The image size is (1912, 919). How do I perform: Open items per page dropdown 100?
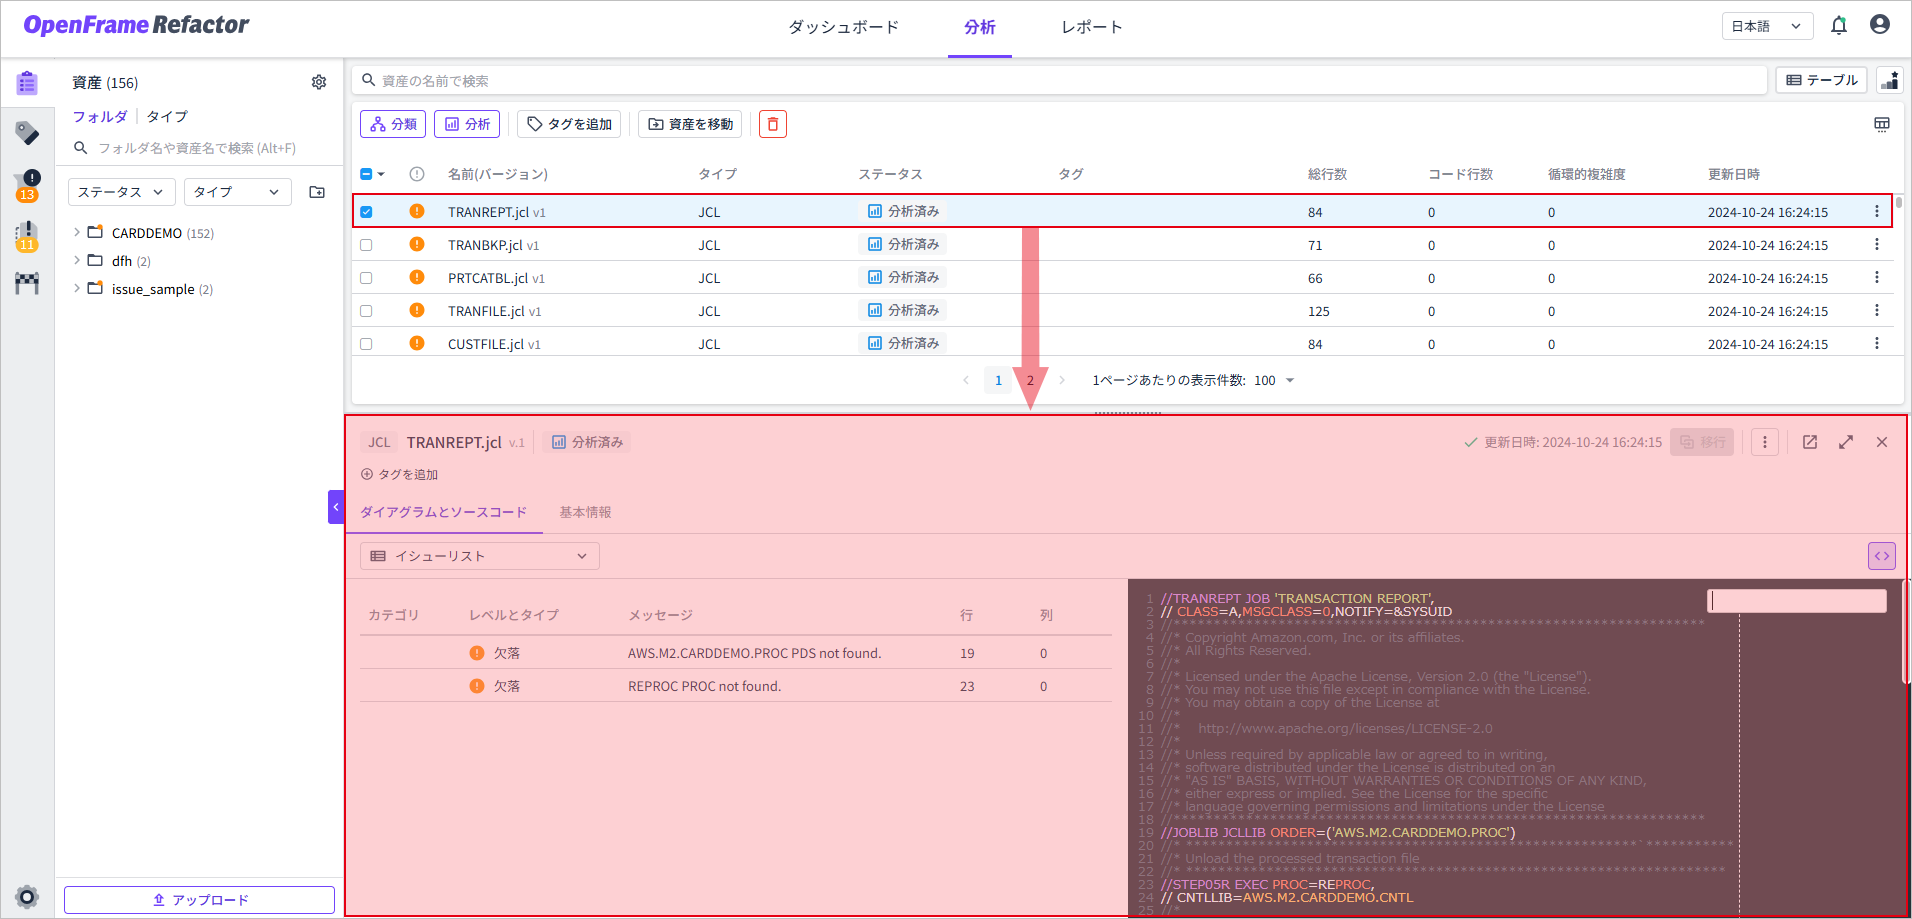pos(1274,380)
